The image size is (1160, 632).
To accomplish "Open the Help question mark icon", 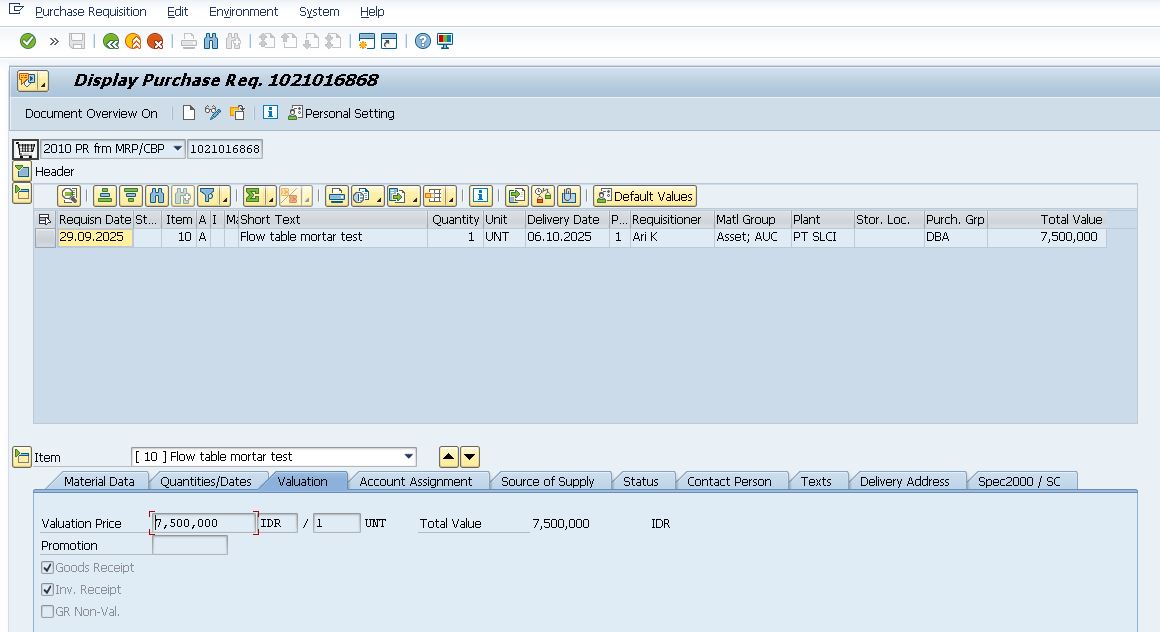I will point(423,41).
